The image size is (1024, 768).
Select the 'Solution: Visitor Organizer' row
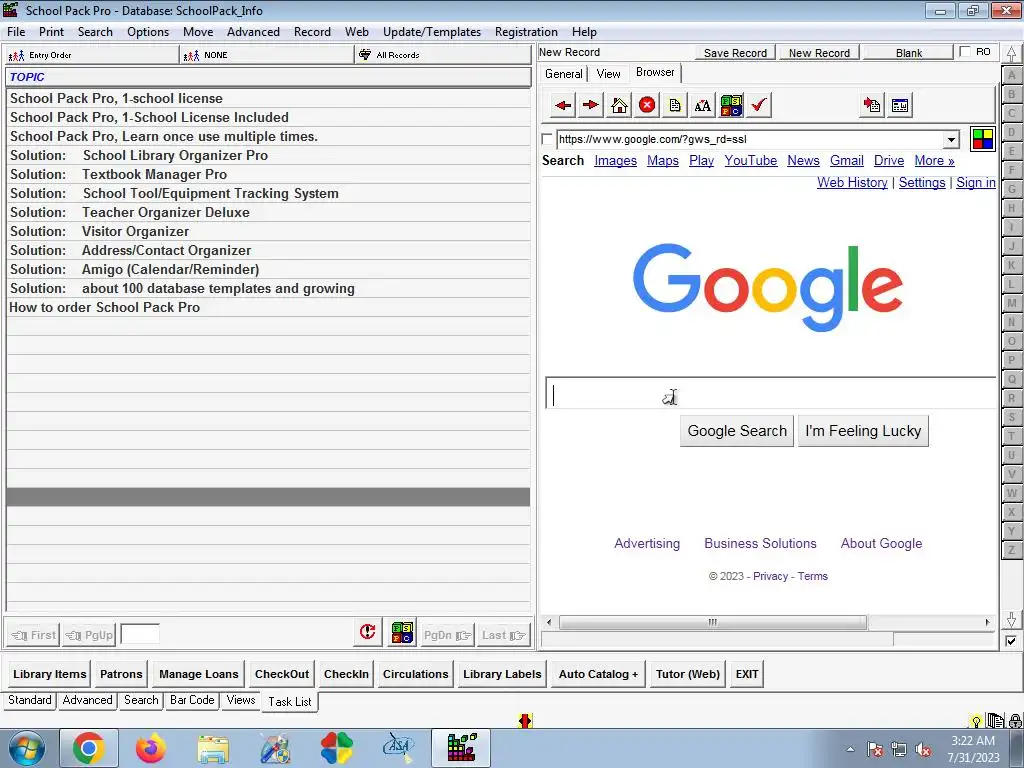268,232
